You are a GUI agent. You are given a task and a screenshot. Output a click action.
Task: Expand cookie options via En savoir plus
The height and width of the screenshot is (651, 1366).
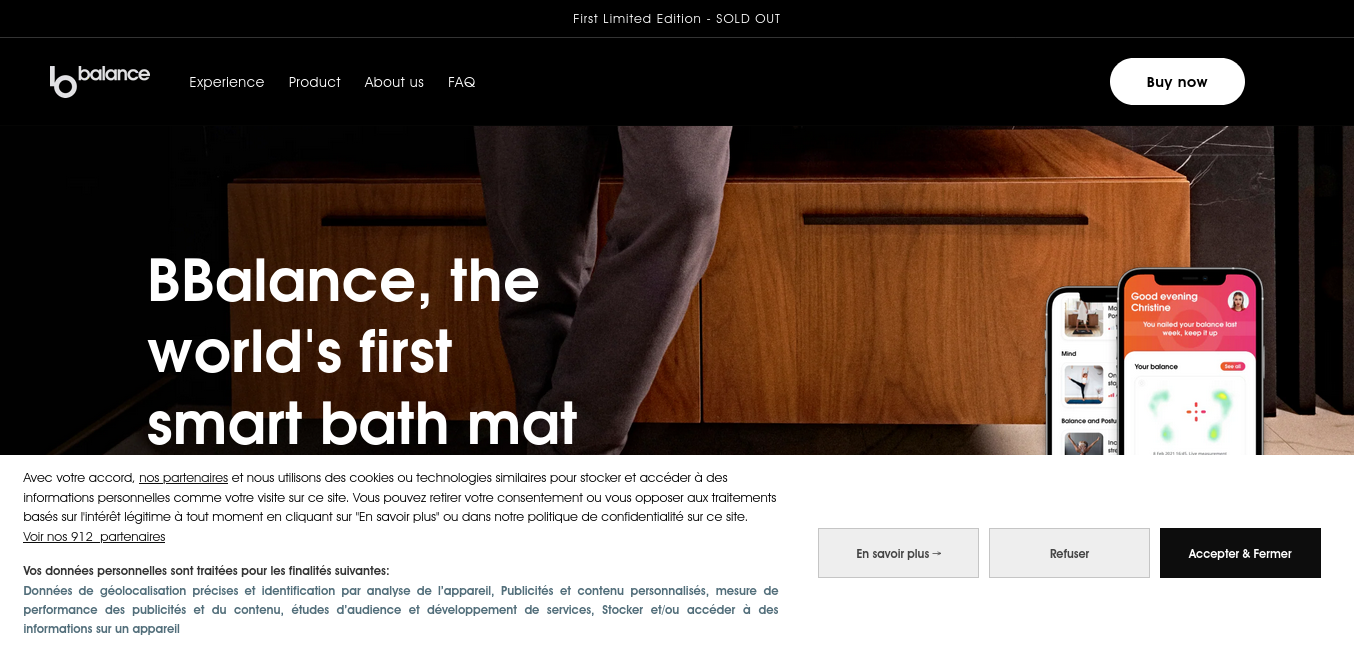(898, 553)
